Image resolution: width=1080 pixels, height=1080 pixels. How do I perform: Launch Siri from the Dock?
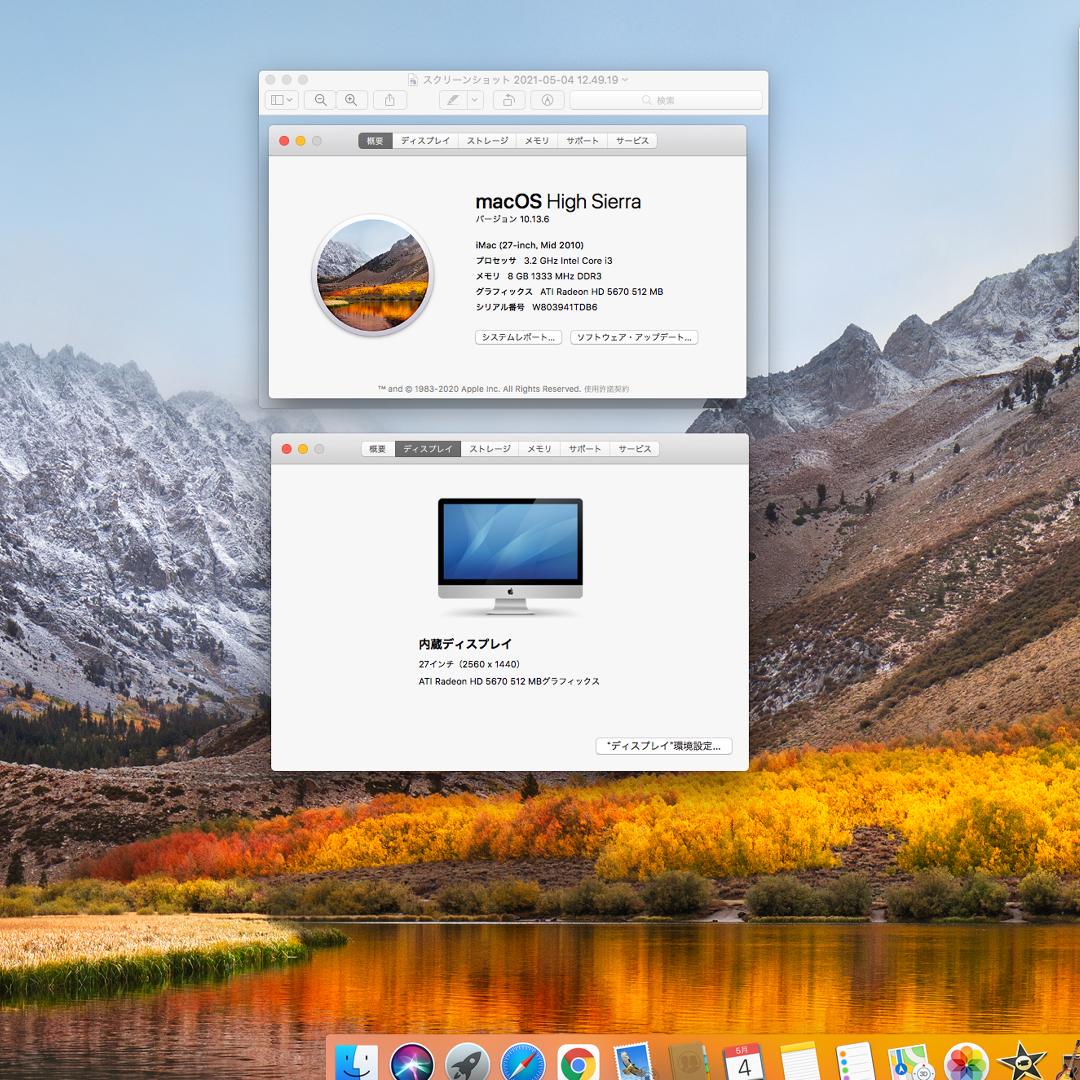coord(412,1063)
